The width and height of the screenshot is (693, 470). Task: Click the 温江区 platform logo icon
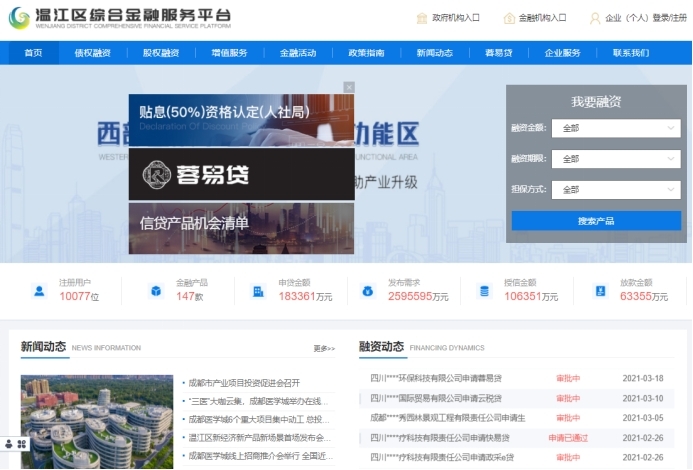(19, 18)
